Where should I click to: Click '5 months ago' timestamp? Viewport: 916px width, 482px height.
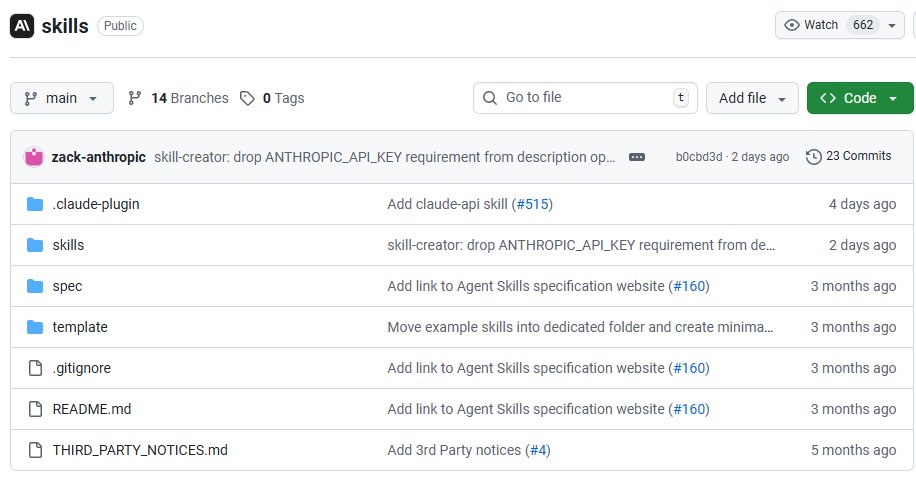(853, 450)
